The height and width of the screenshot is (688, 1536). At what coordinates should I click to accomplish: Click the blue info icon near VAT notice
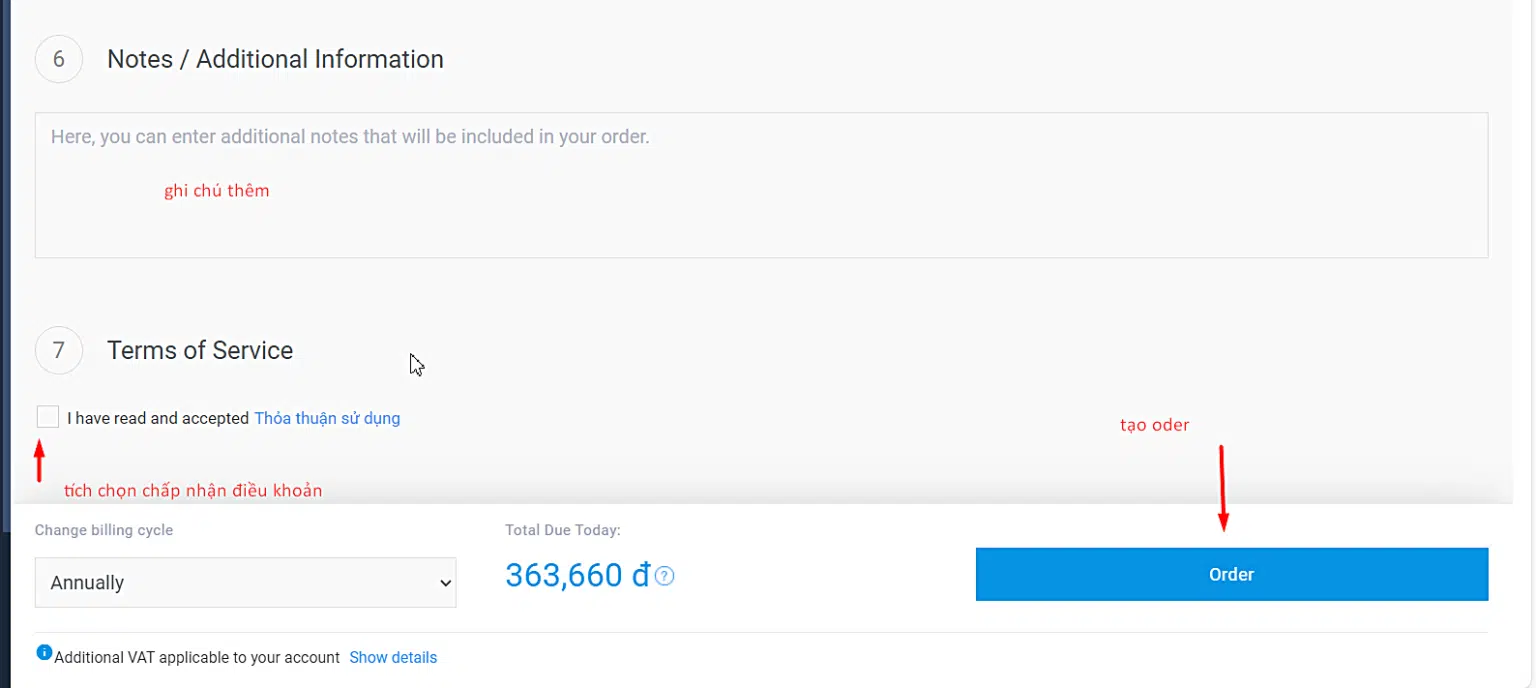[x=44, y=652]
